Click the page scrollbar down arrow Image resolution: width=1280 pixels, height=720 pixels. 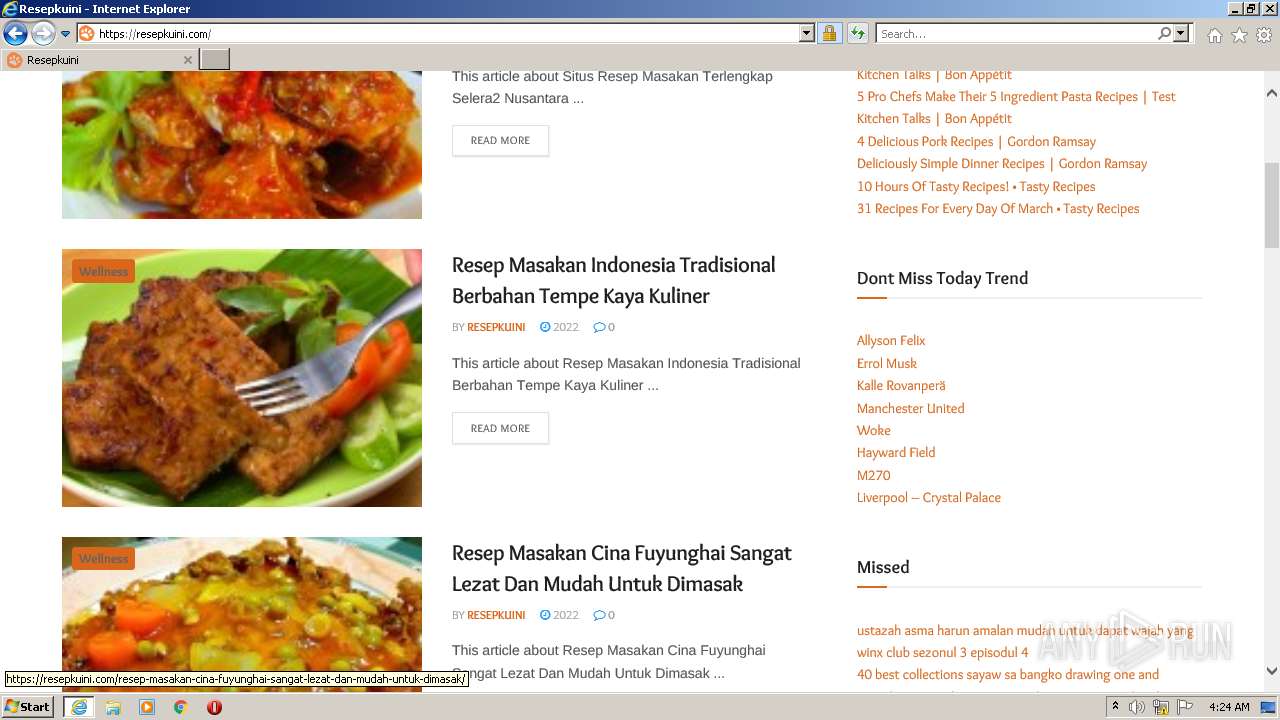click(x=1272, y=672)
